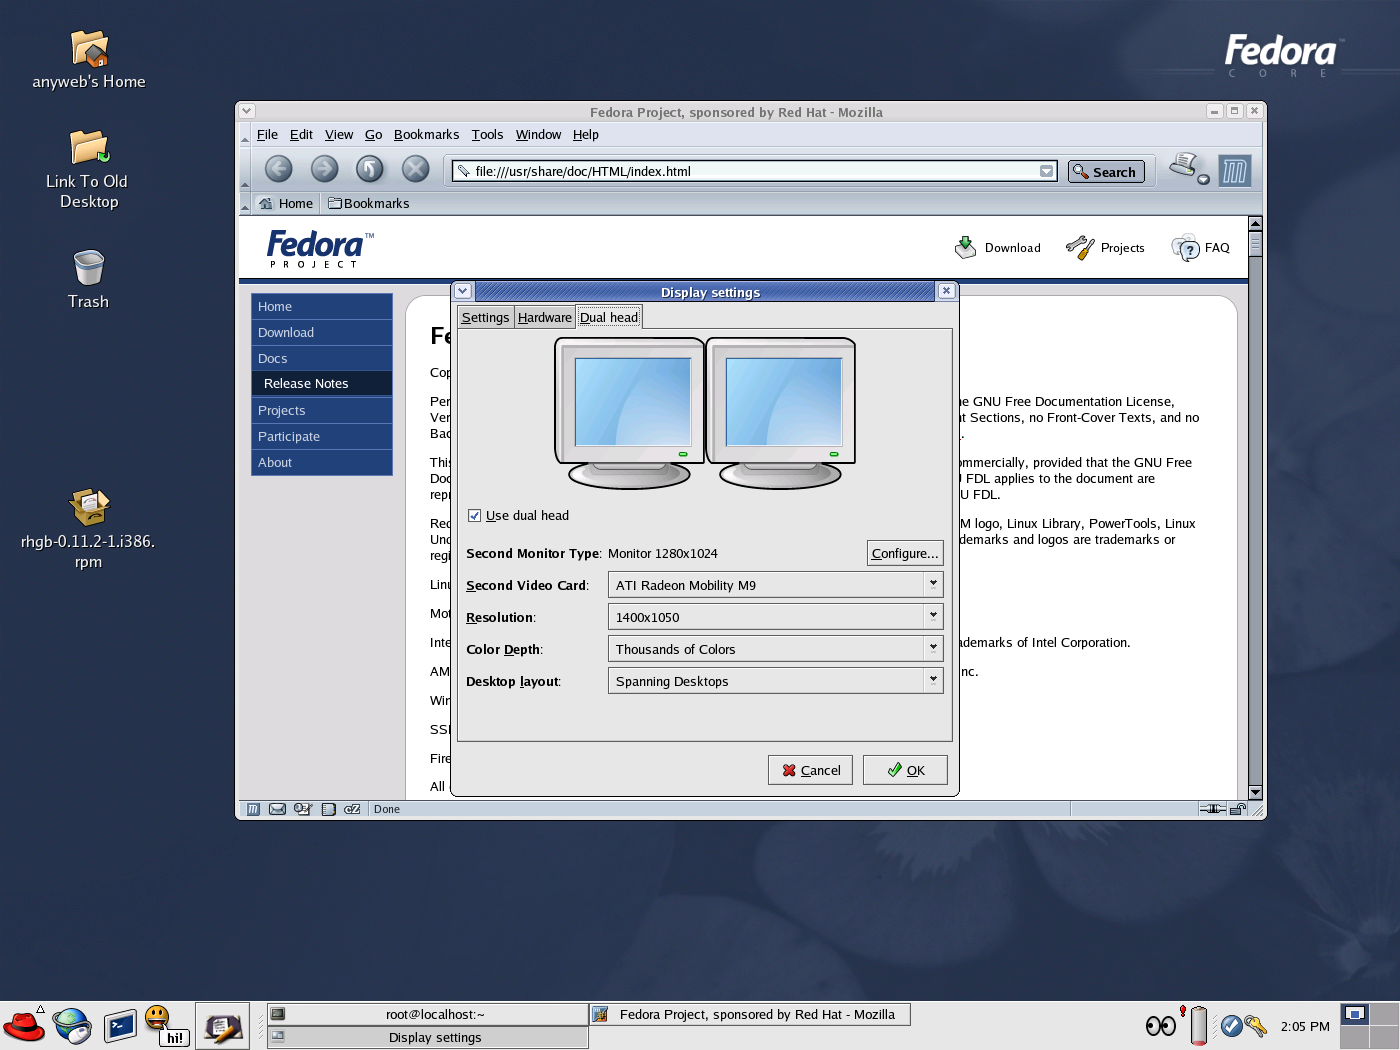Select the Trash desktop icon

click(x=89, y=268)
